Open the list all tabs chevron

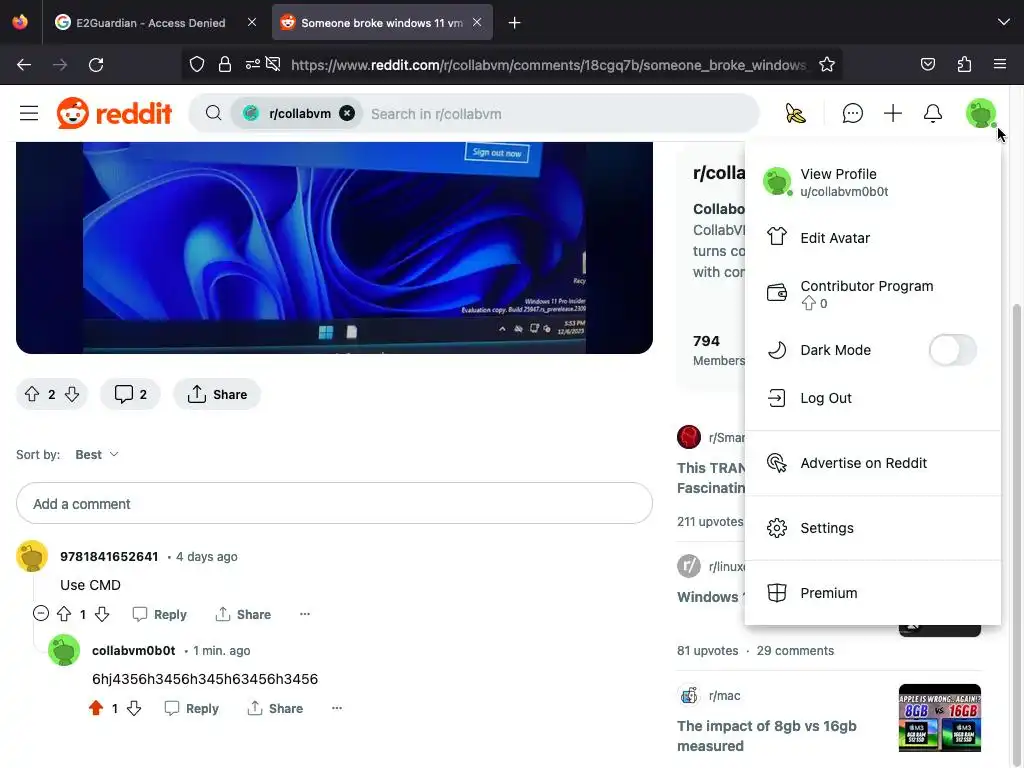point(1003,23)
